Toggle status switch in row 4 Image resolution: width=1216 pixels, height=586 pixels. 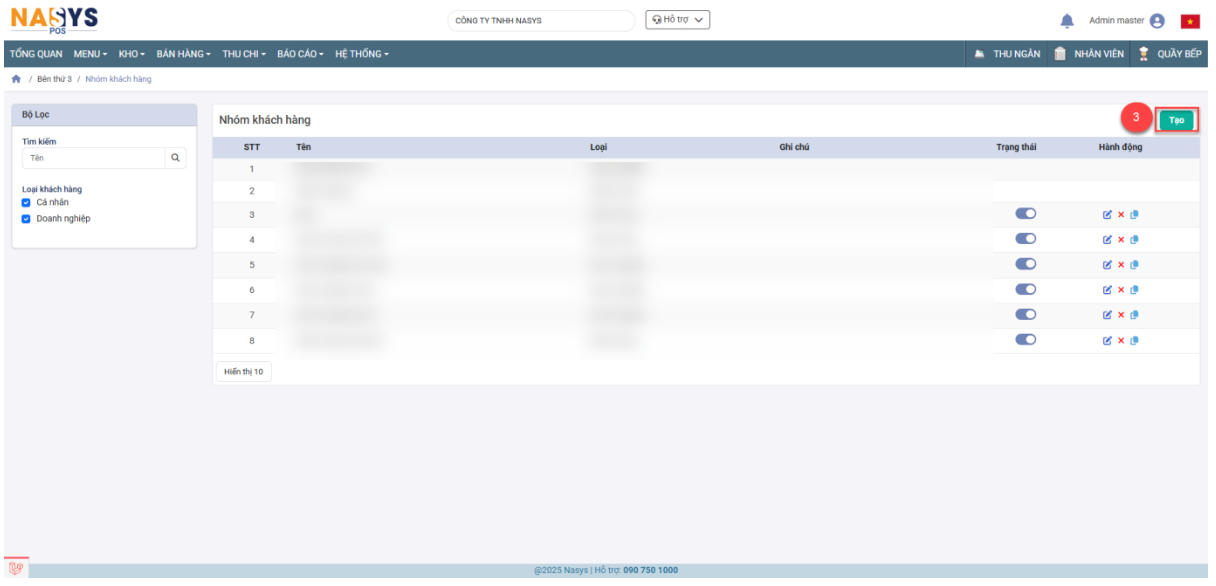tap(1025, 238)
